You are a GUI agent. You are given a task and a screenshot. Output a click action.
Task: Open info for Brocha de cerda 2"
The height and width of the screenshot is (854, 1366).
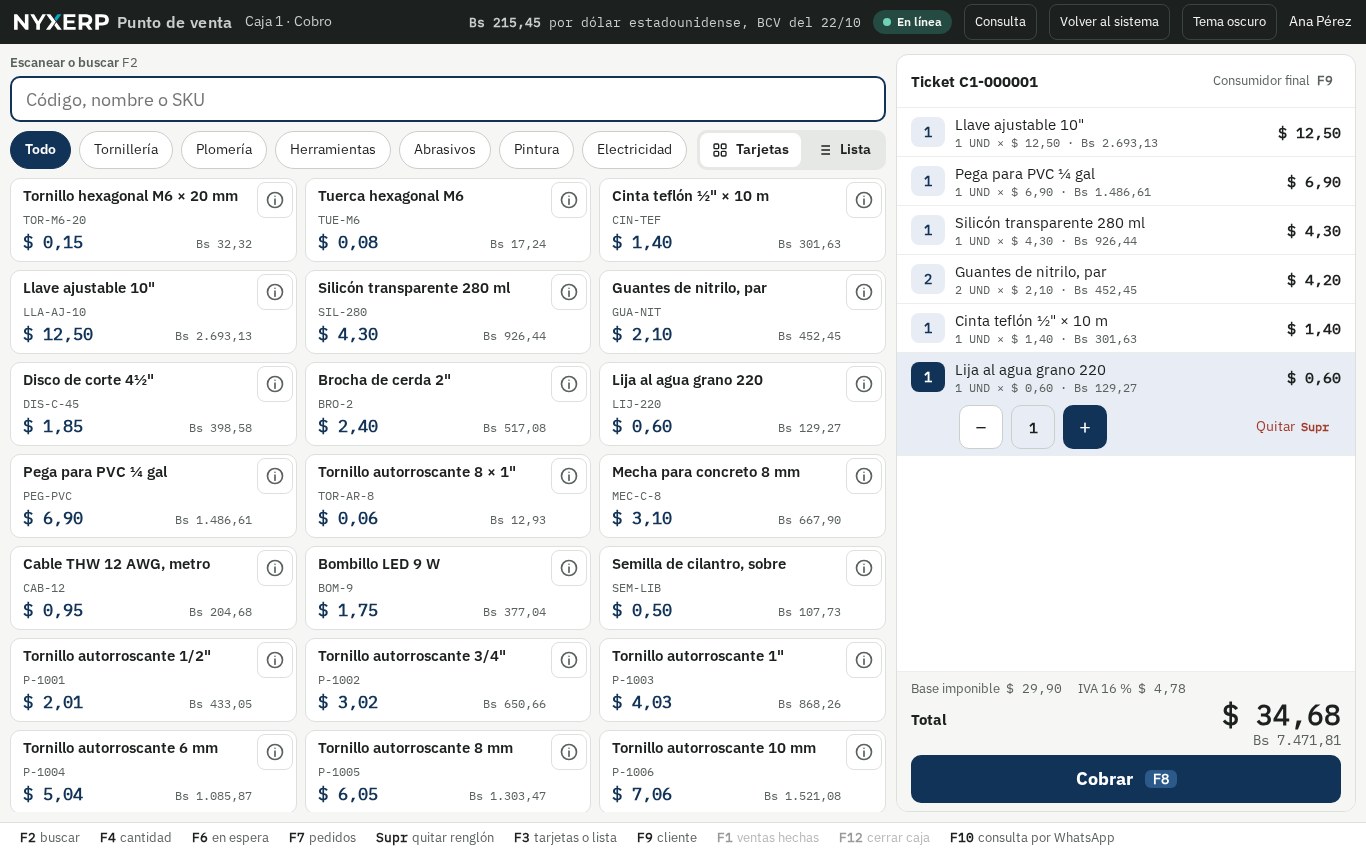tap(569, 384)
